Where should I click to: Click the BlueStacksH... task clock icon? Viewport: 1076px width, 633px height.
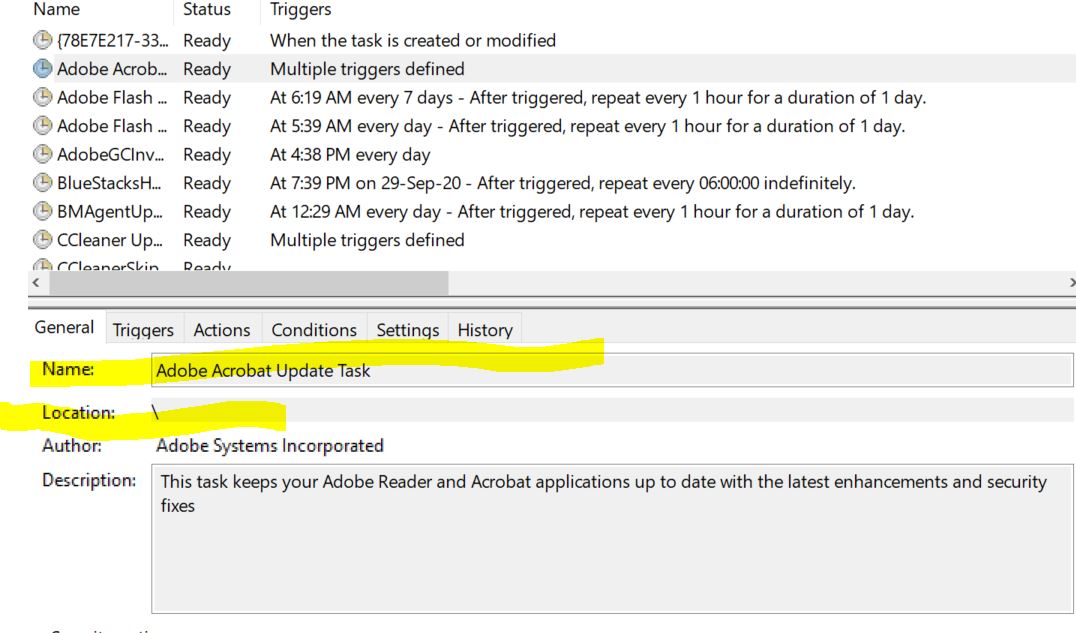tap(43, 183)
